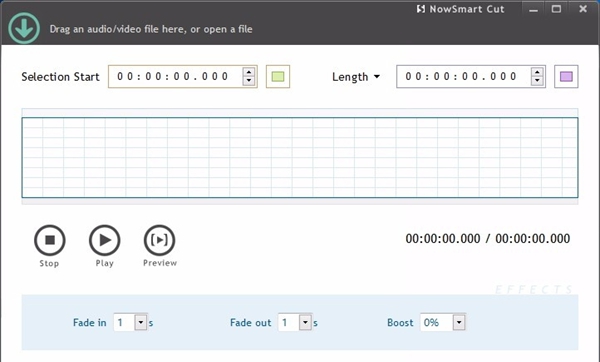Start playback with the Play button
The image size is (600, 362).
tap(104, 240)
